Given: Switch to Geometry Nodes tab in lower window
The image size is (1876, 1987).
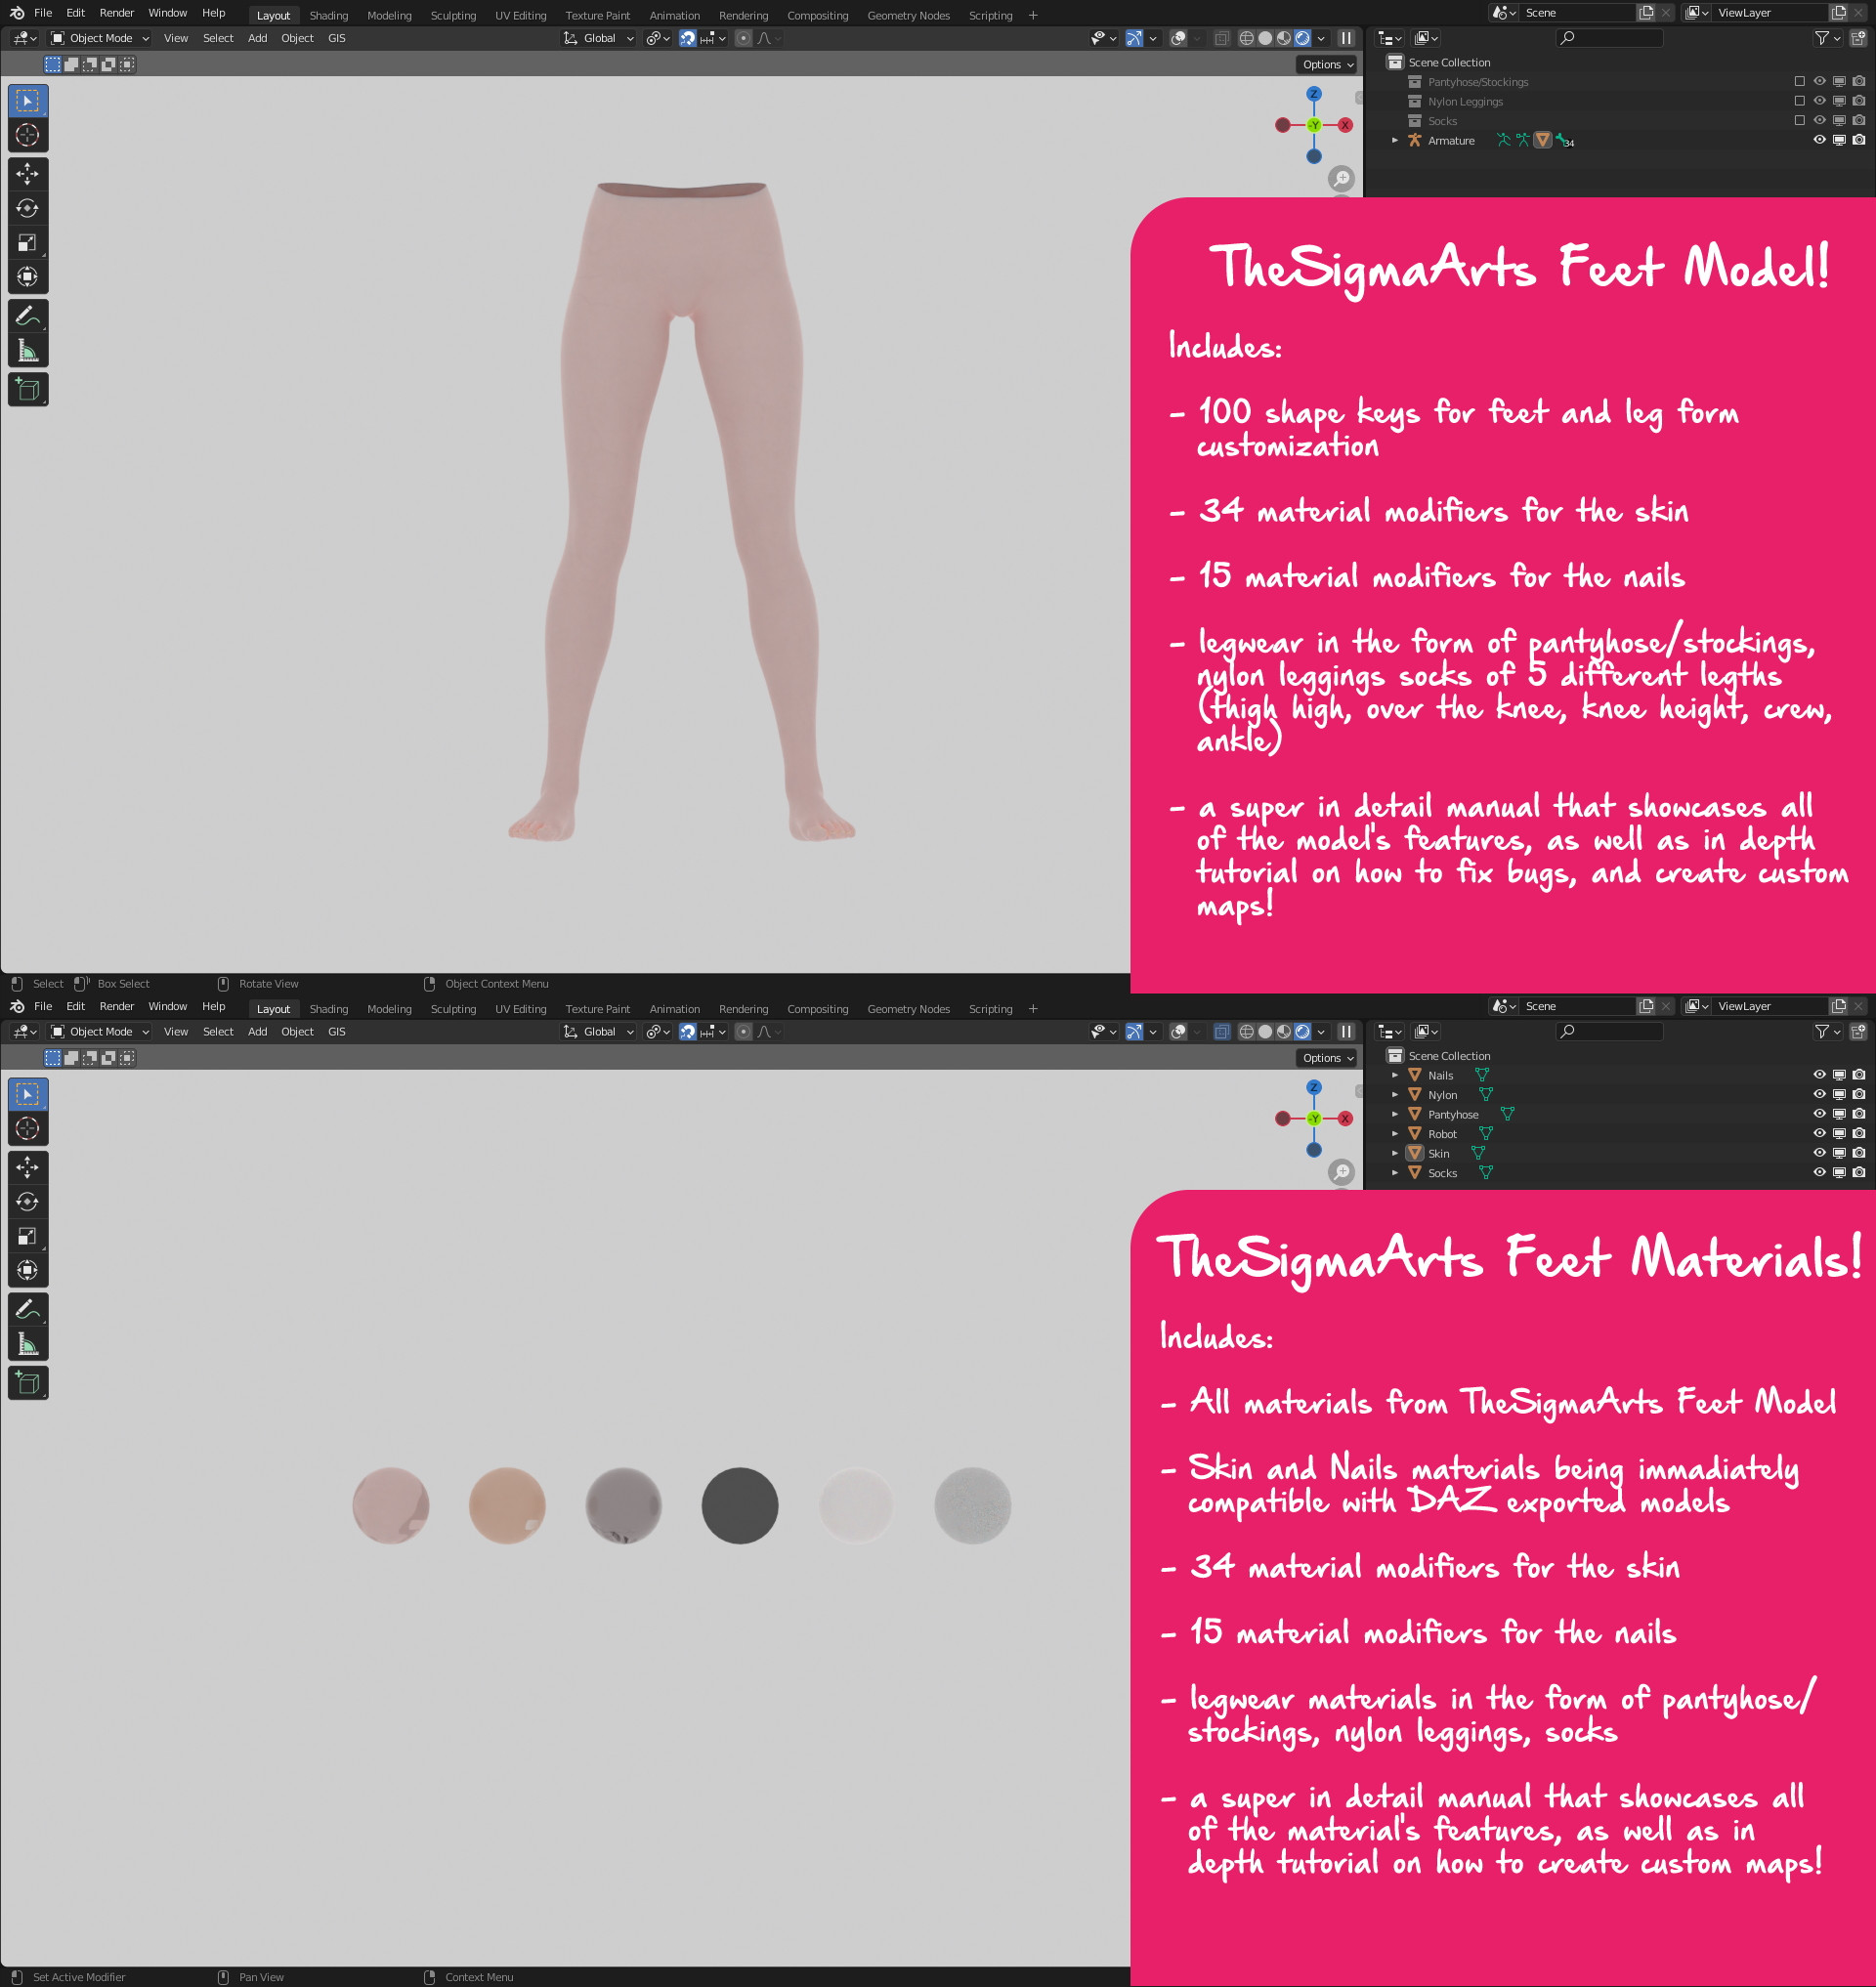Looking at the screenshot, I should pos(908,1009).
